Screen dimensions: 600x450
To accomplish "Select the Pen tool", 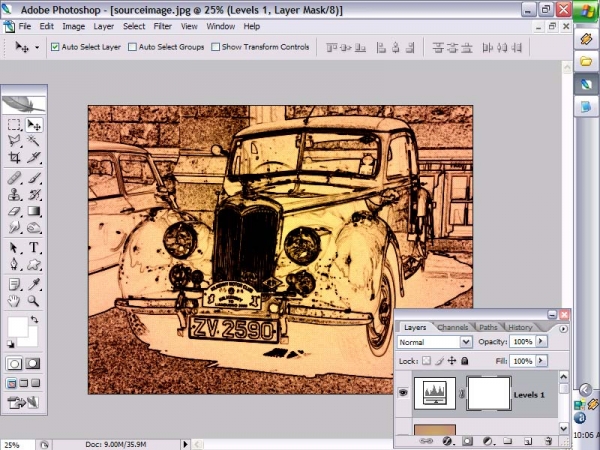I will coord(14,264).
